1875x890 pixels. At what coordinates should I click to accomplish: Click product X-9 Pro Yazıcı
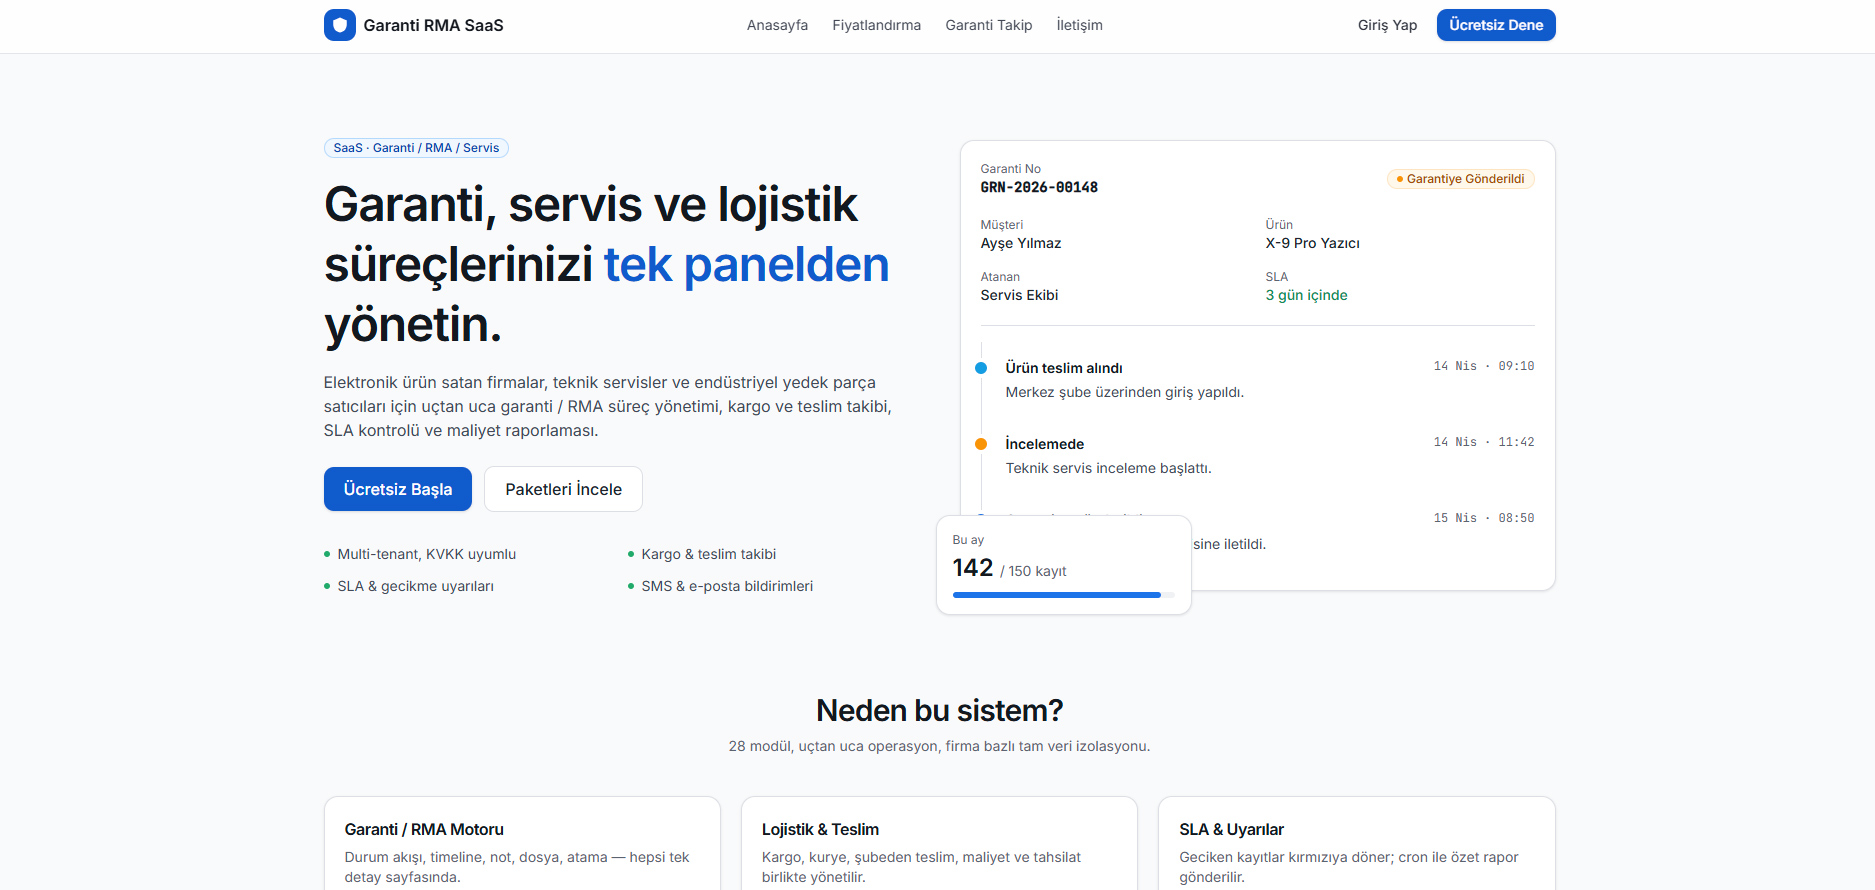click(x=1312, y=243)
